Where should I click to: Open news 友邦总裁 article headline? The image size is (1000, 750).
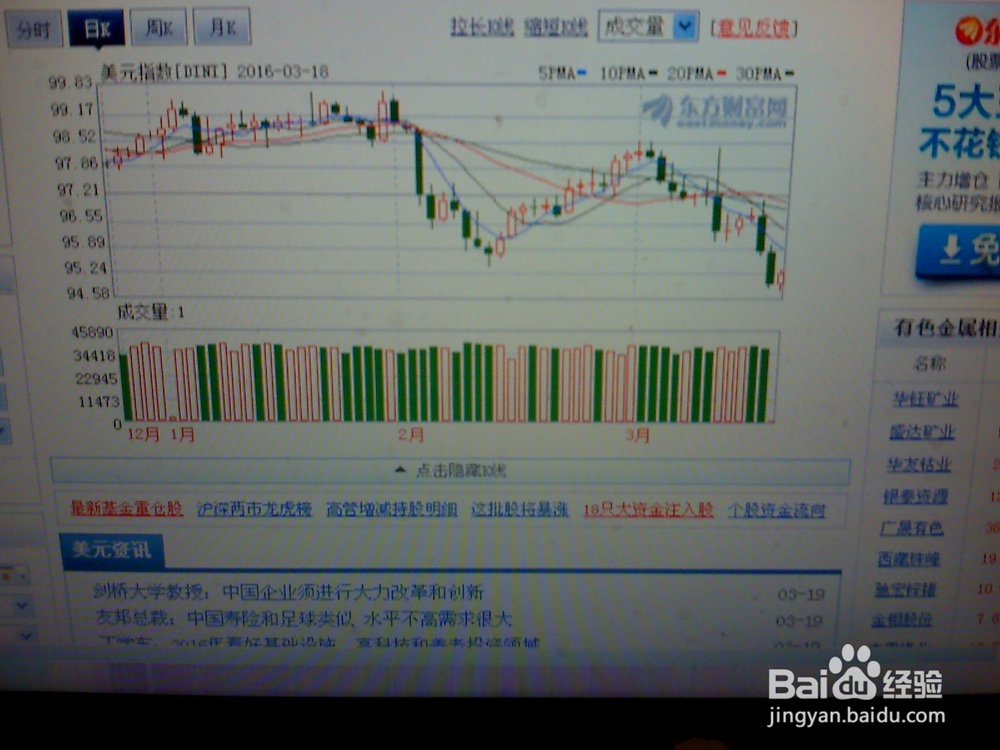coord(303,619)
